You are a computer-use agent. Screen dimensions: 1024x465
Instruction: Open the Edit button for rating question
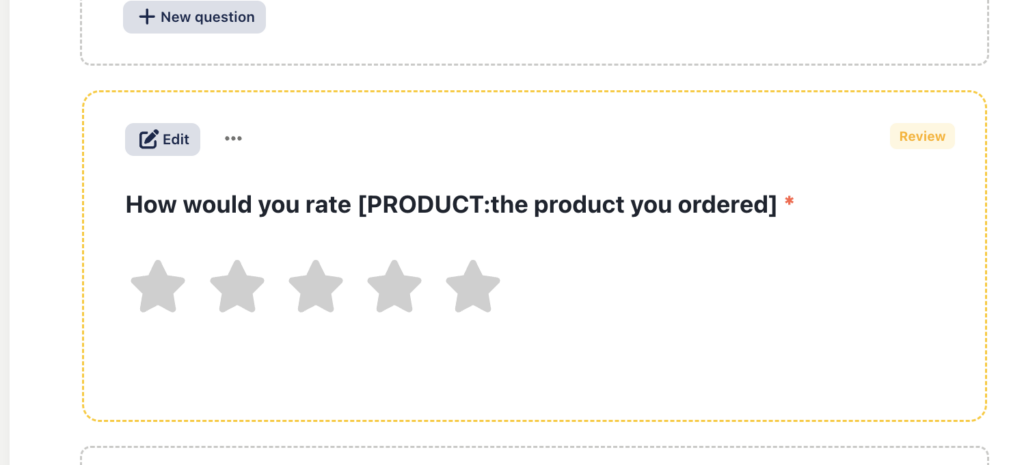click(163, 139)
